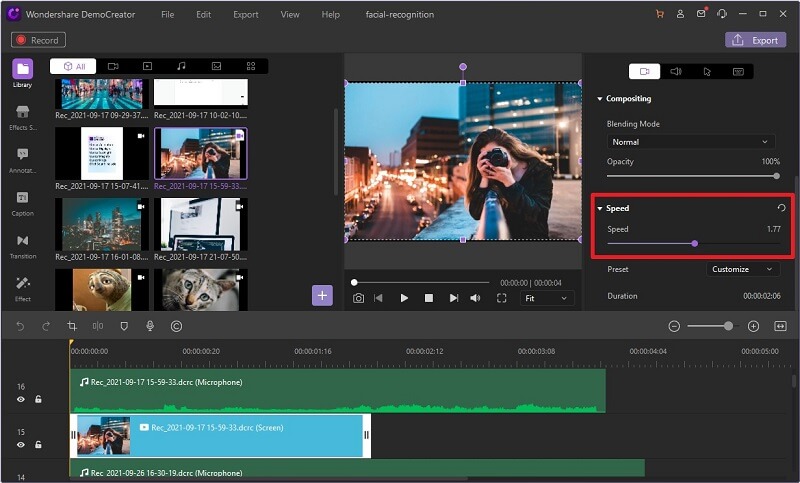Click the undo arrow in timeline toolbar
Viewport: 800px width, 483px height.
(x=18, y=326)
